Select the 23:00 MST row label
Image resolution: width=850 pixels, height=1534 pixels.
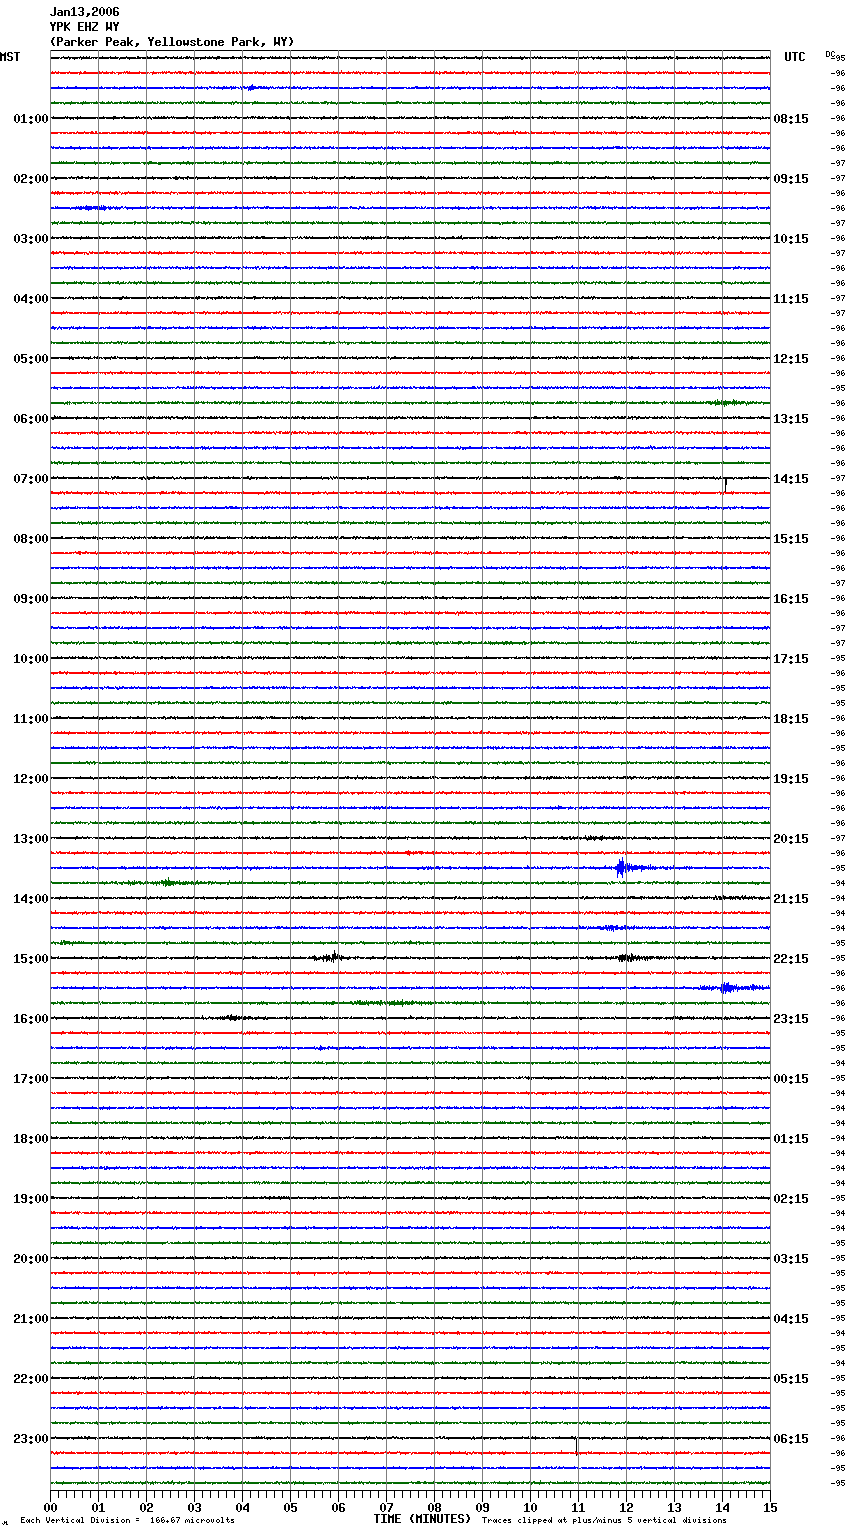[31, 1439]
